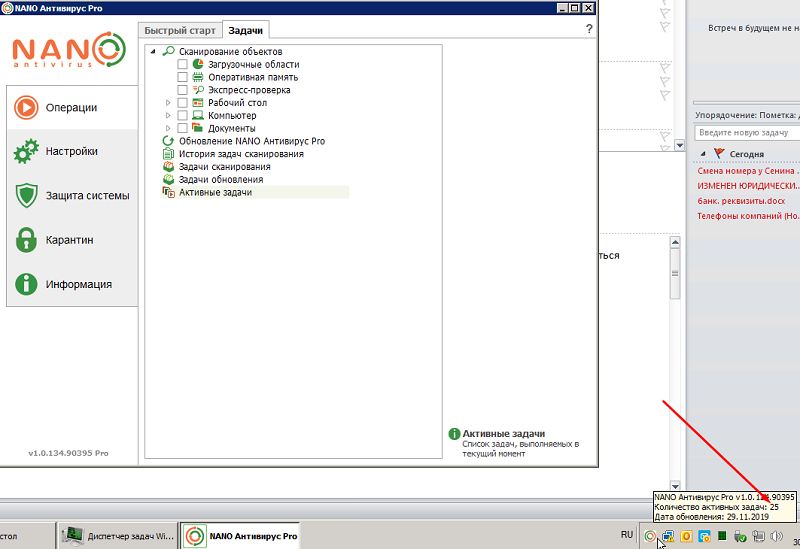The height and width of the screenshot is (549, 800).
Task: Enable the Оперативная память checkbox
Action: 182,77
